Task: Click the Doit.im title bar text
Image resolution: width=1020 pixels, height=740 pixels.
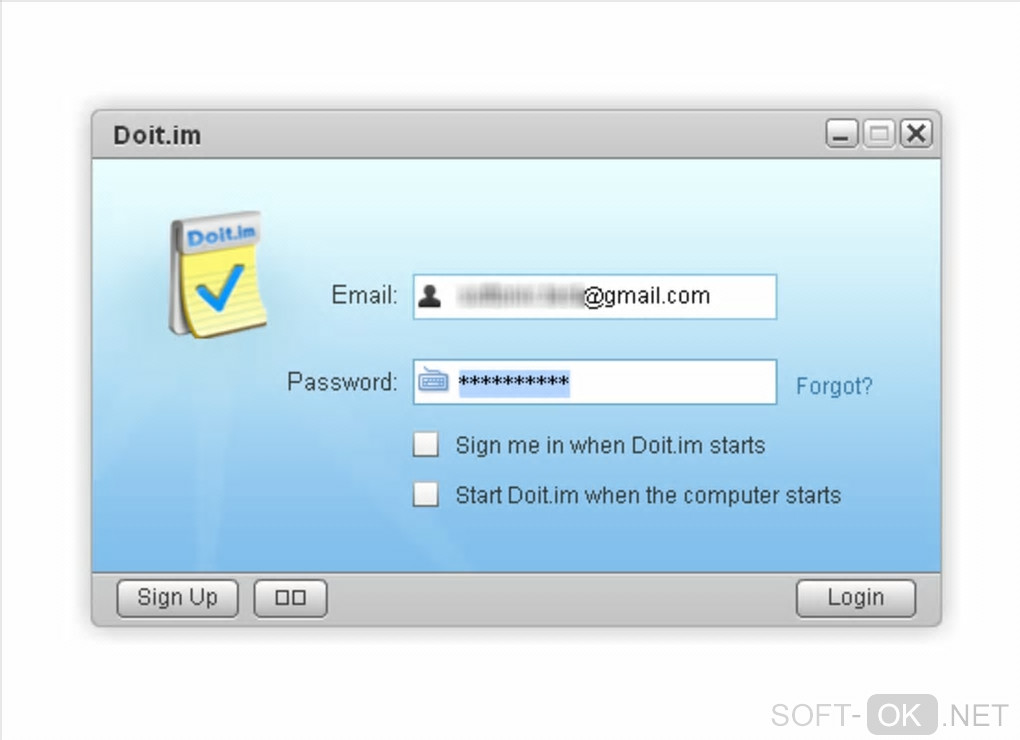Action: (157, 135)
